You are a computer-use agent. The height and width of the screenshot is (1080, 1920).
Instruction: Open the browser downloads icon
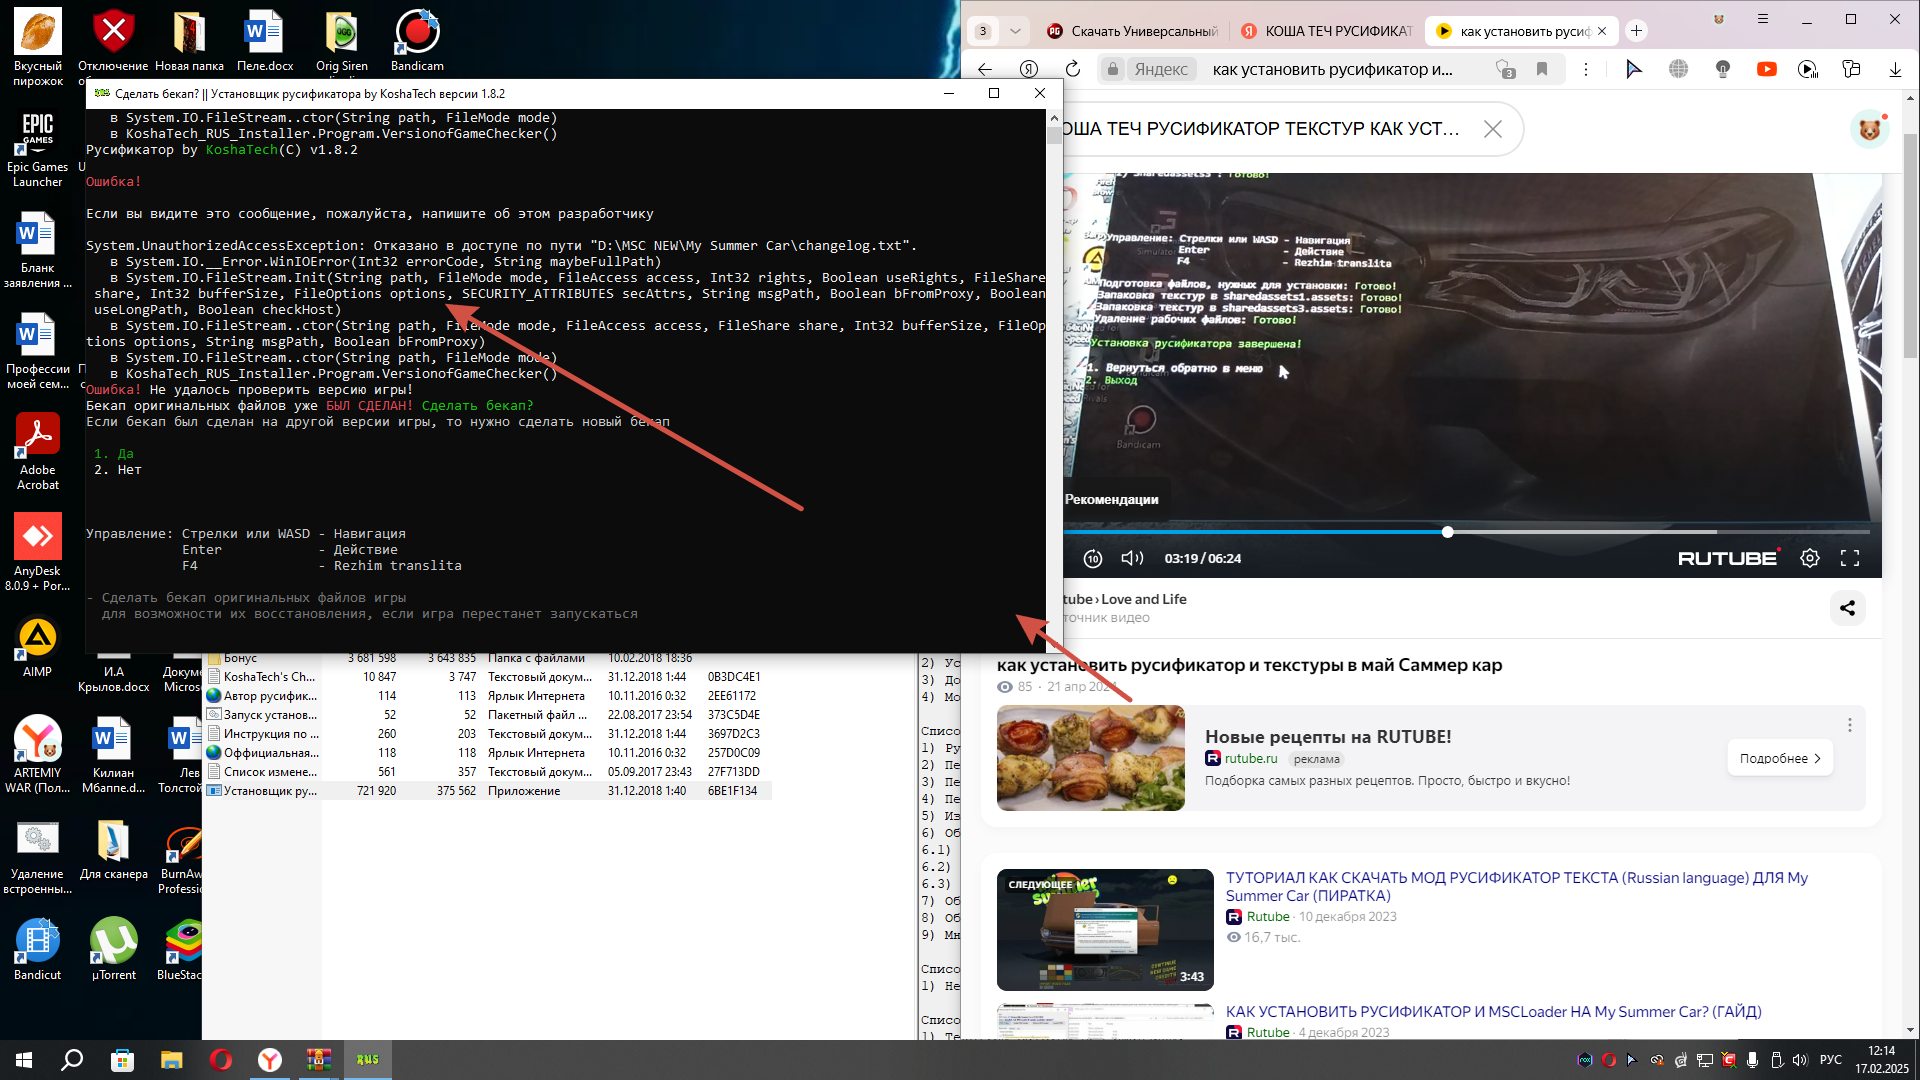pyautogui.click(x=1895, y=69)
